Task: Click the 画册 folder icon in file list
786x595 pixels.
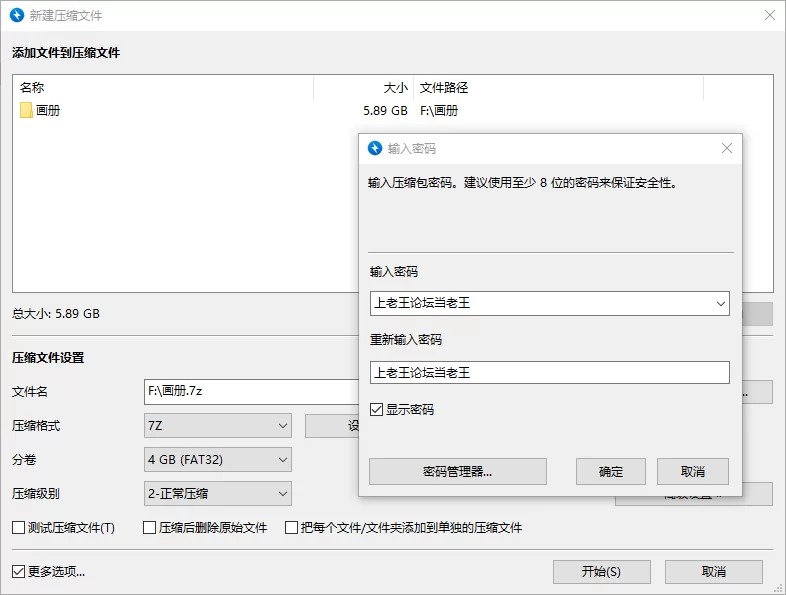Action: [26, 111]
